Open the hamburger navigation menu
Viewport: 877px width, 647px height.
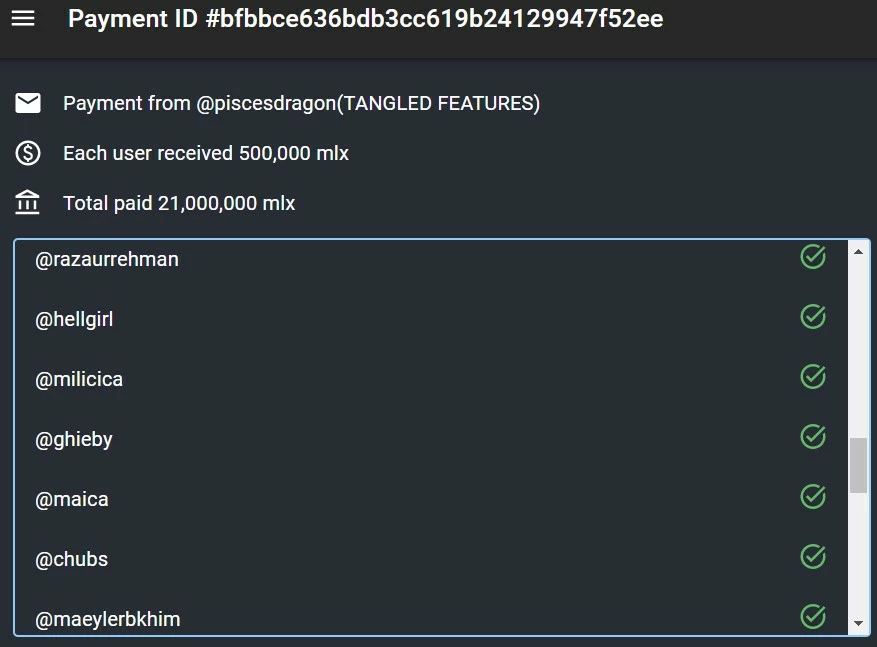[x=23, y=18]
